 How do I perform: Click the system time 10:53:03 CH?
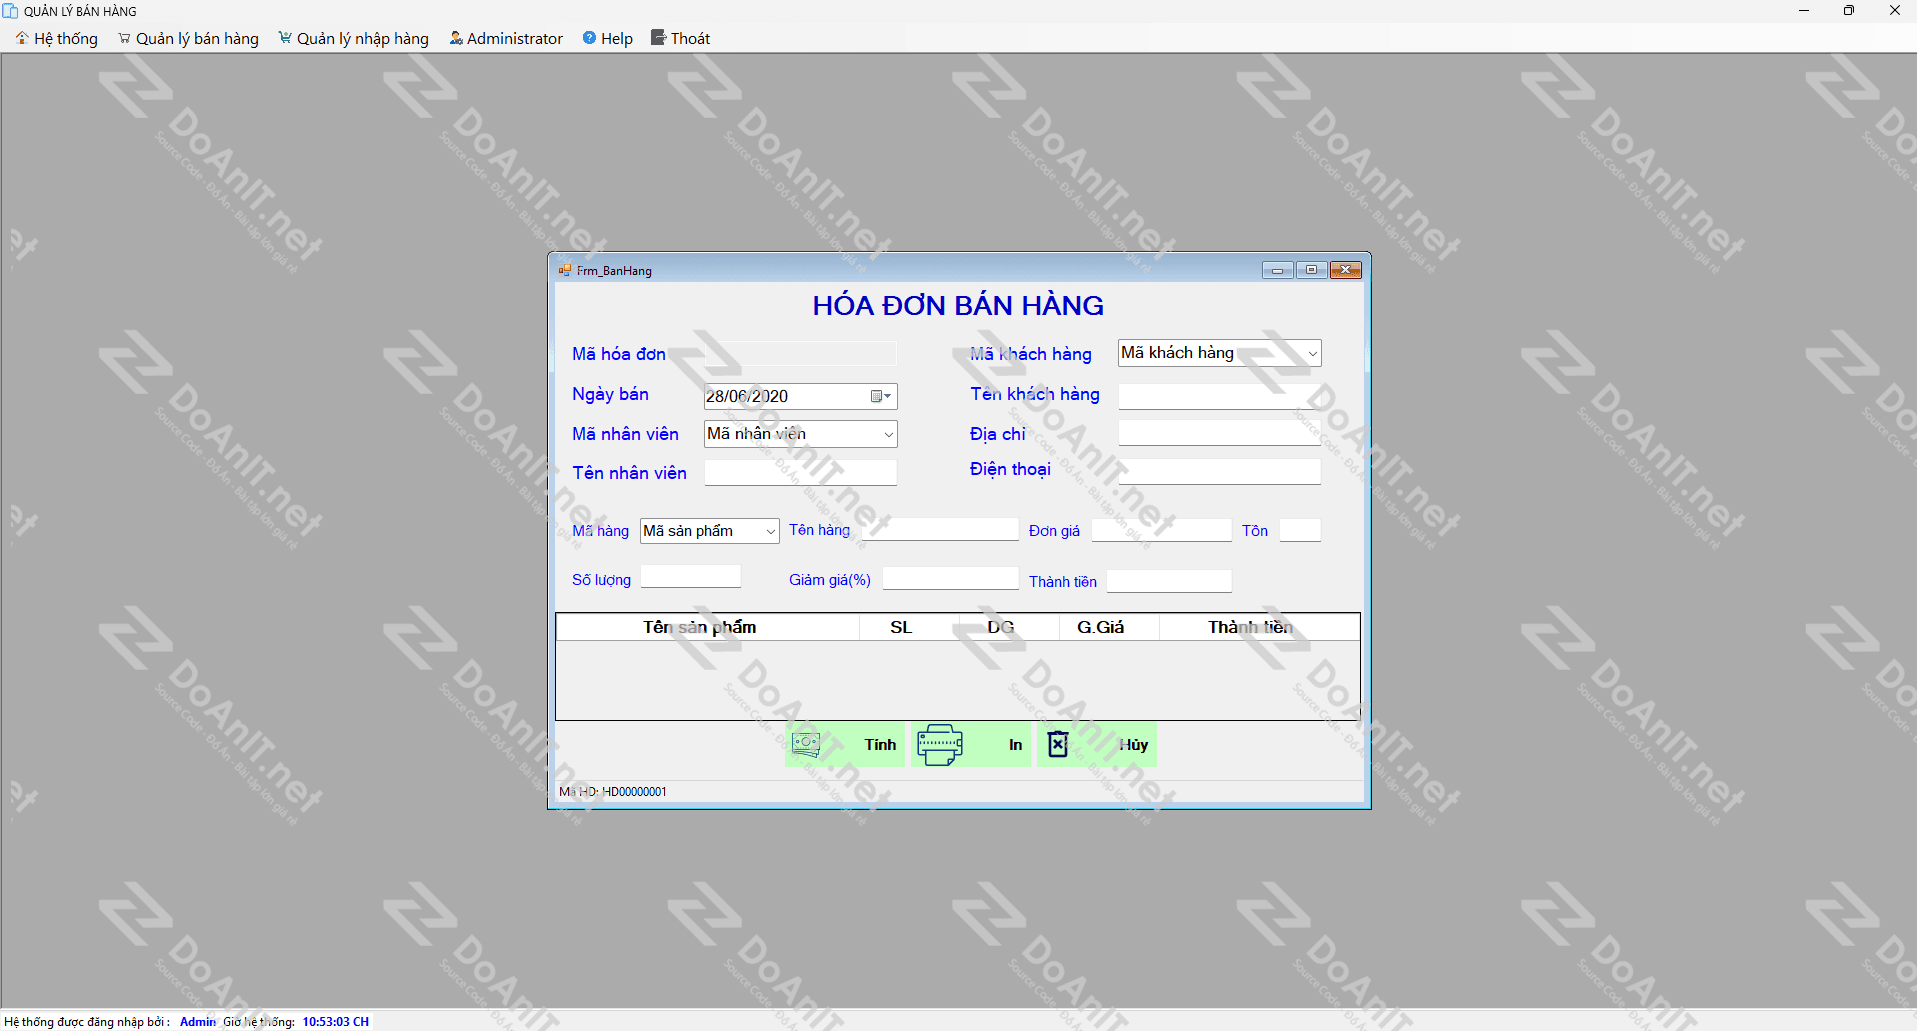[336, 1021]
